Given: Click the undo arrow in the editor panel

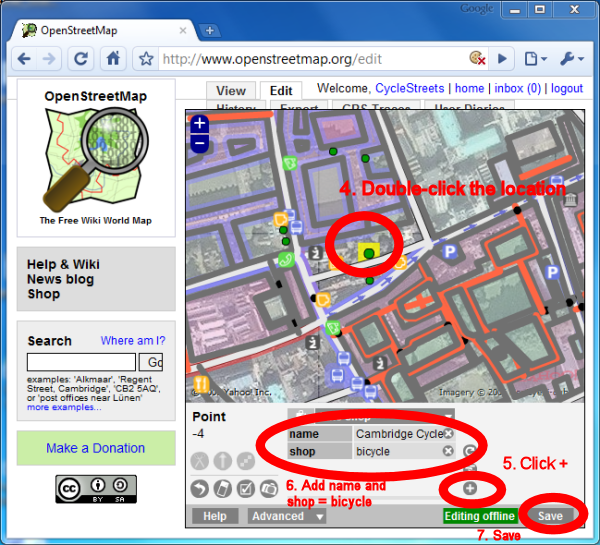Looking at the screenshot, I should [x=199, y=489].
